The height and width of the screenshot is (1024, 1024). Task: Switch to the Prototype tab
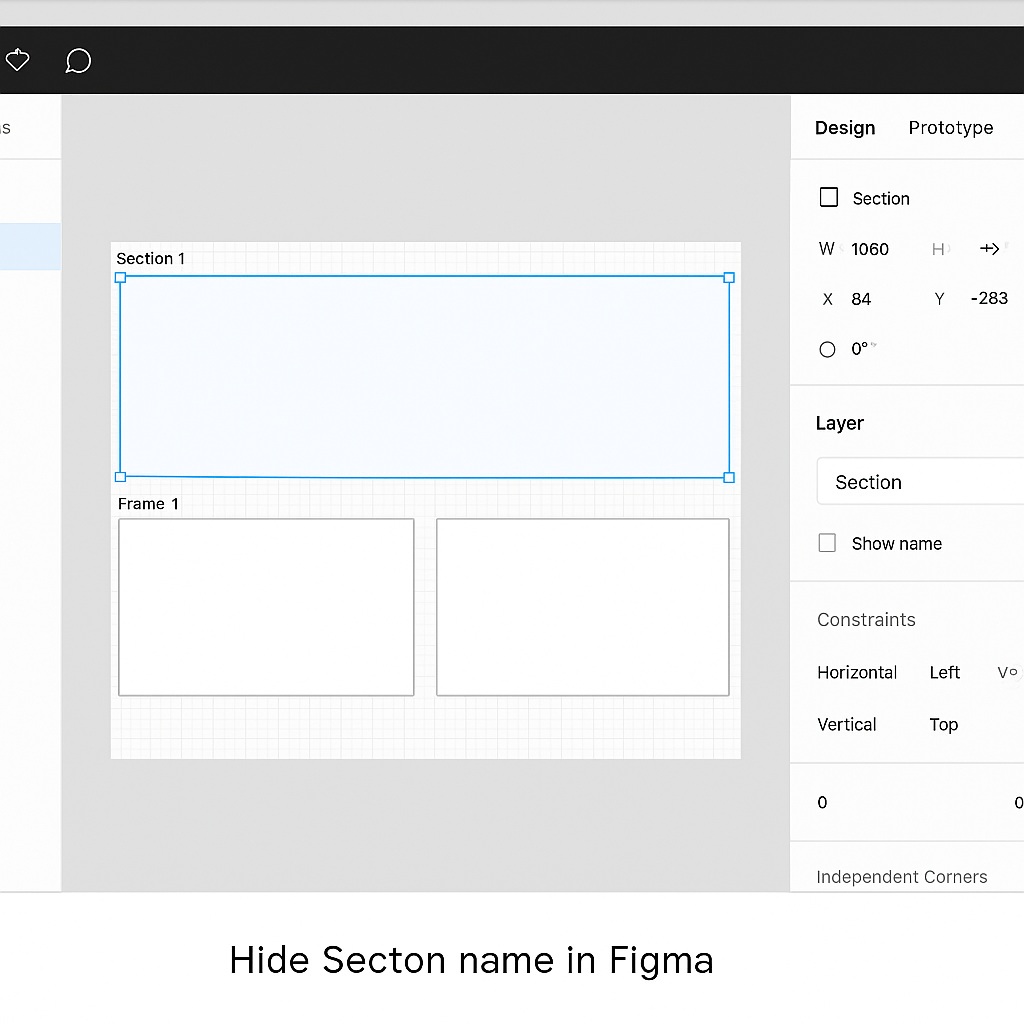(x=950, y=128)
